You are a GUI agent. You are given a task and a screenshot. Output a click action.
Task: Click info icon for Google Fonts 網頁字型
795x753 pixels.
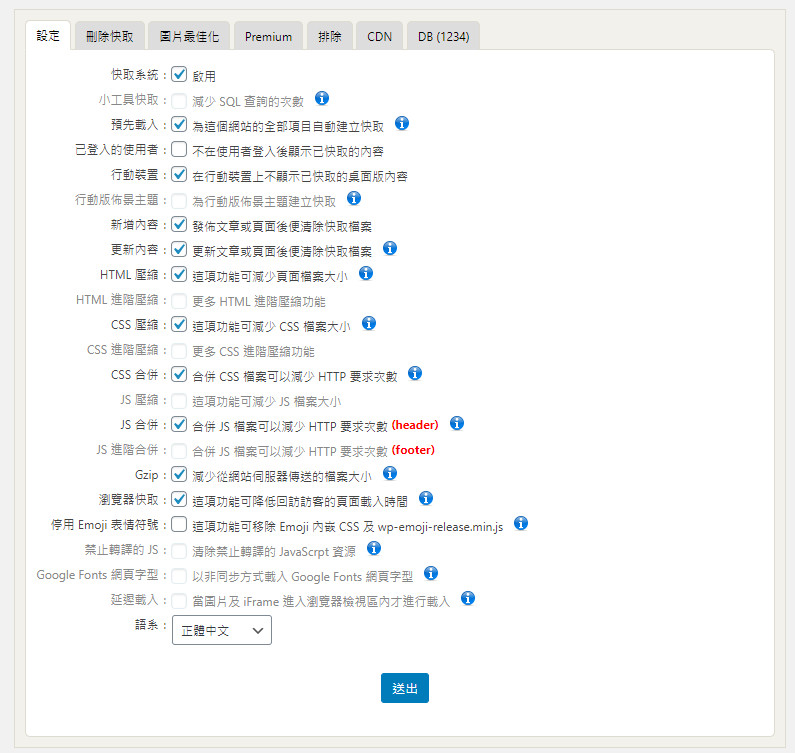pos(431,573)
